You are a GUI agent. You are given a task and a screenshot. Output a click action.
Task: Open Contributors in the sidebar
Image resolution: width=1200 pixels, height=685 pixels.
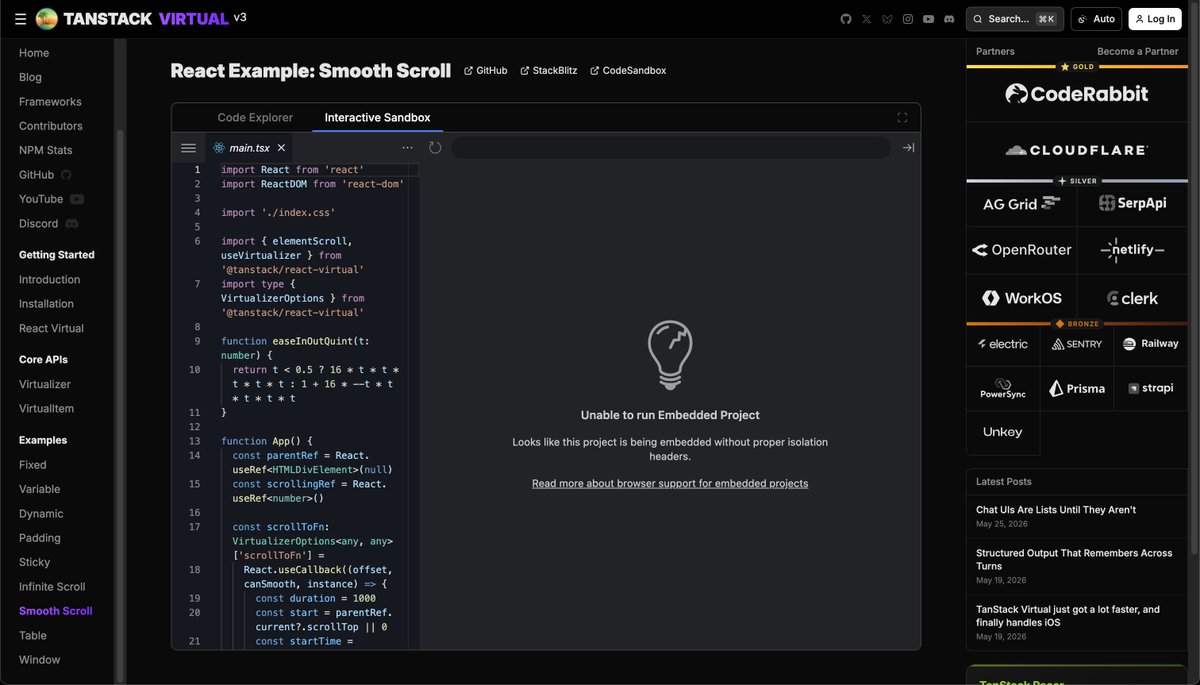[51, 126]
